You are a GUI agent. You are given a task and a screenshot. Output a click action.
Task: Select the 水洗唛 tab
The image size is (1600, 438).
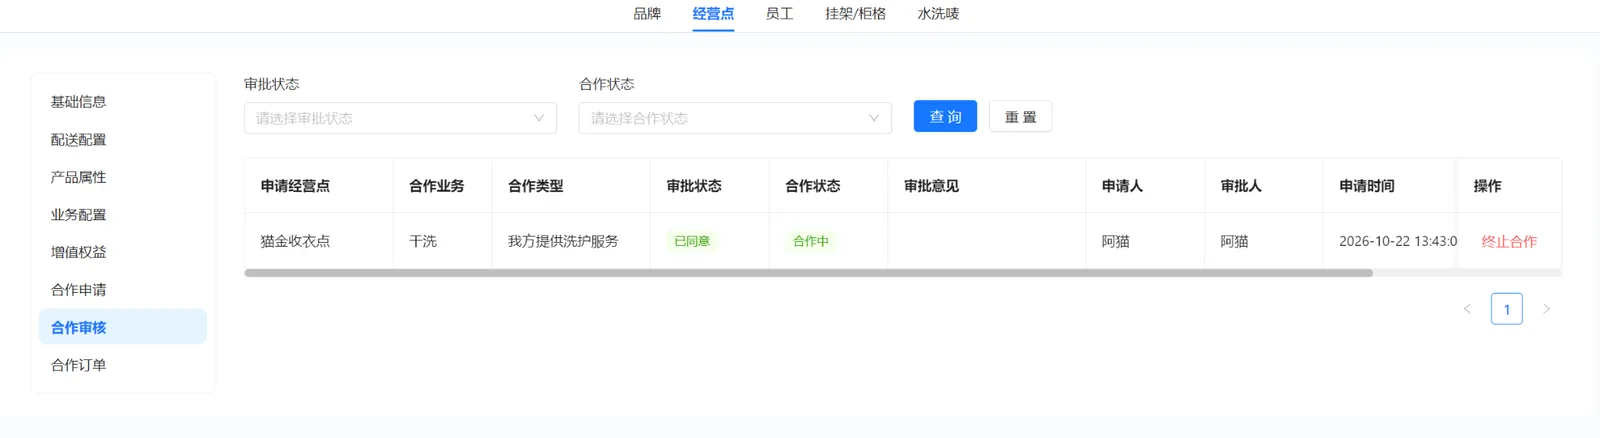[x=938, y=14]
